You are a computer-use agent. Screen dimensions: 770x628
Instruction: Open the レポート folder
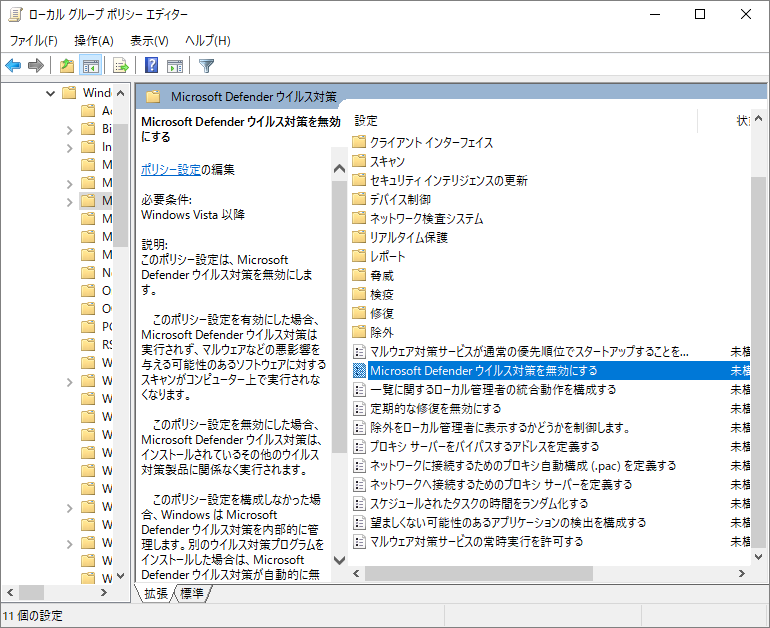click(379, 256)
